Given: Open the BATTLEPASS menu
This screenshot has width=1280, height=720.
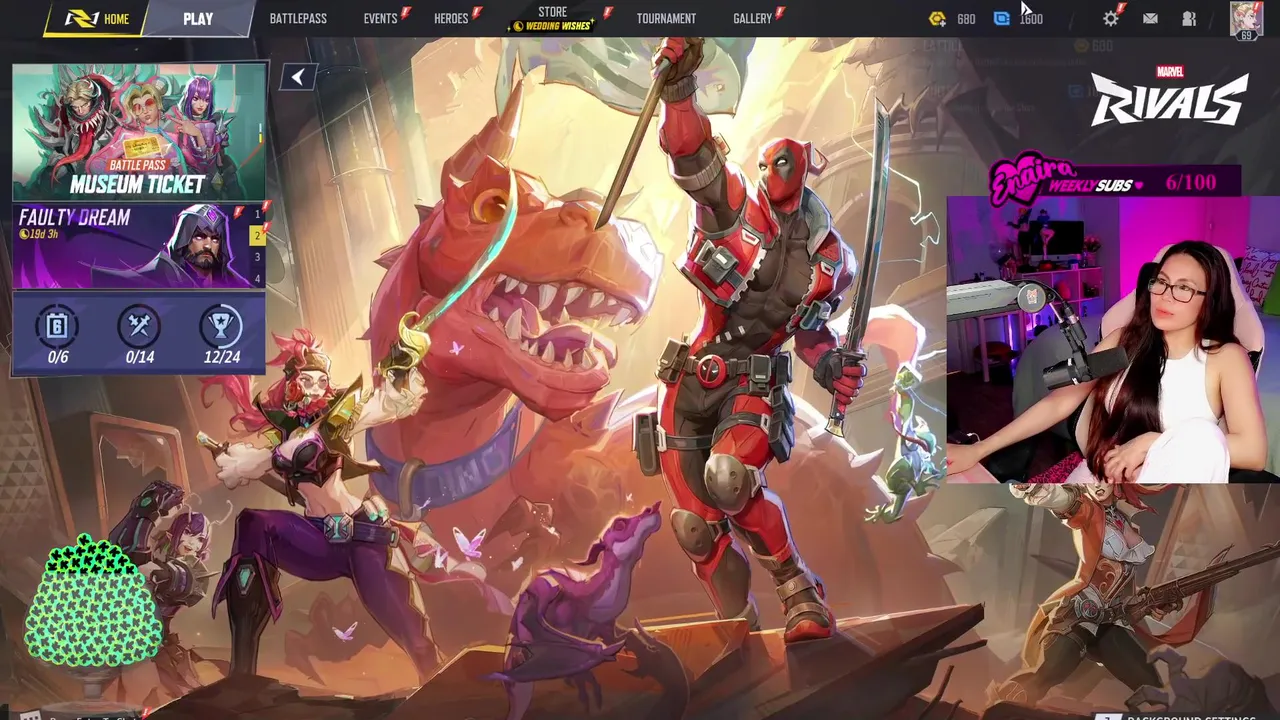Looking at the screenshot, I should click(298, 19).
